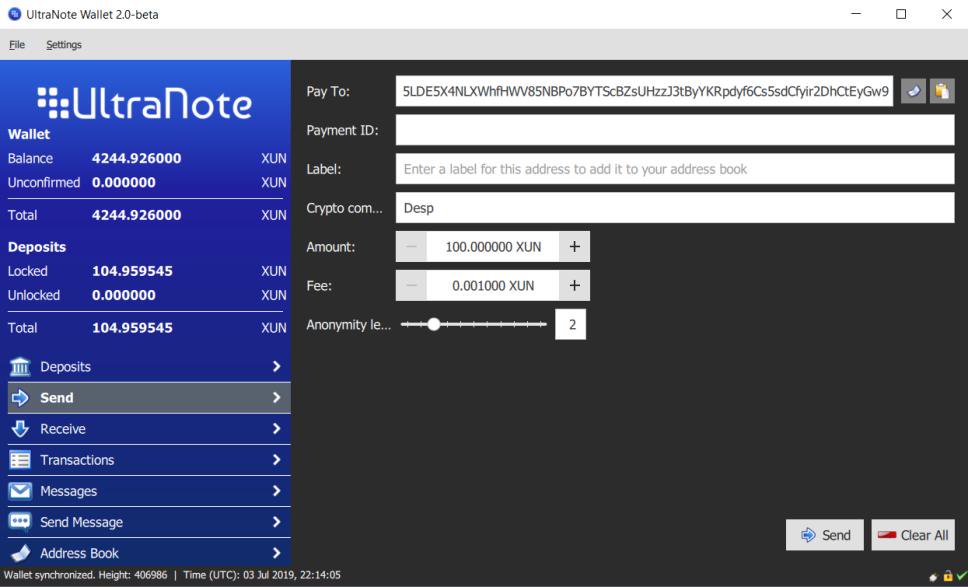968x587 pixels.
Task: Expand Deposits using its chevron arrow
Action: [x=277, y=367]
